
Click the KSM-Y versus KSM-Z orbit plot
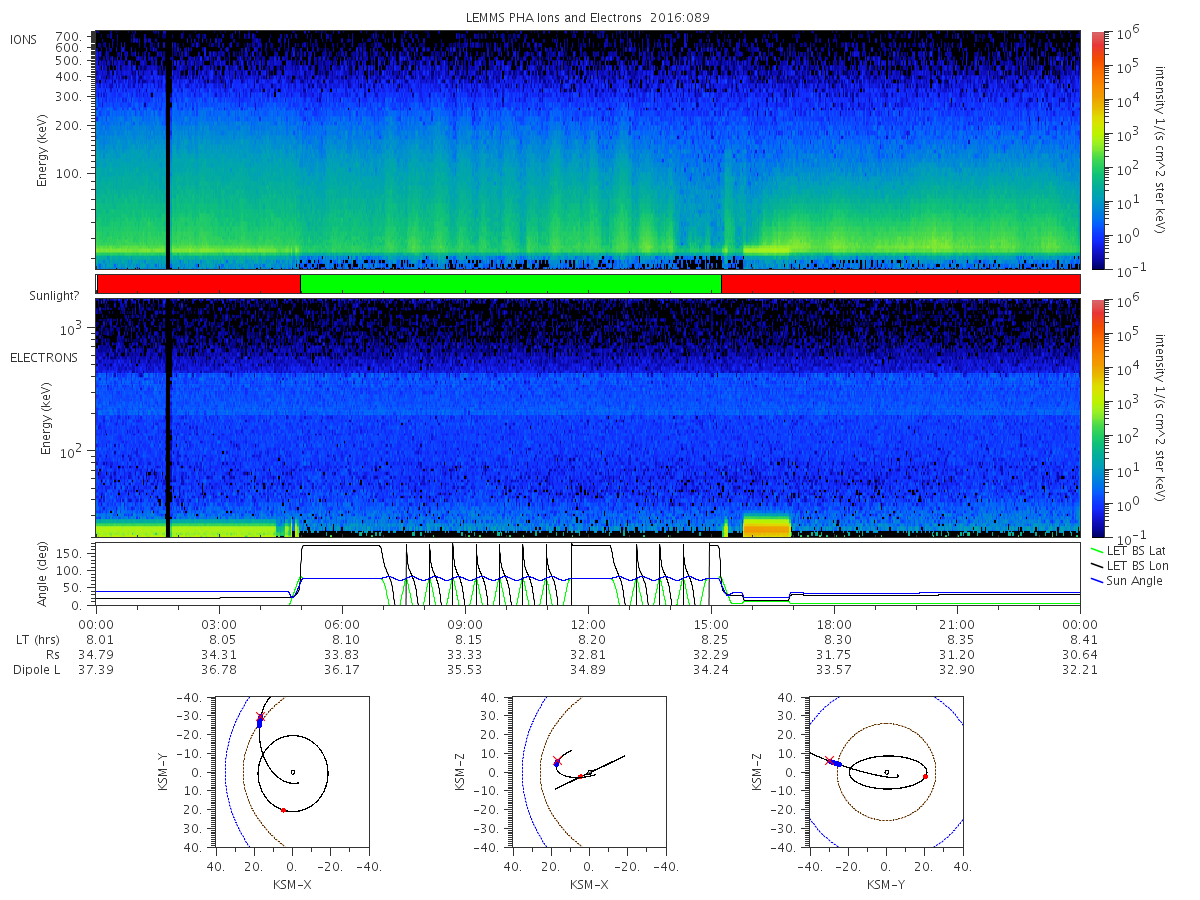pos(886,772)
